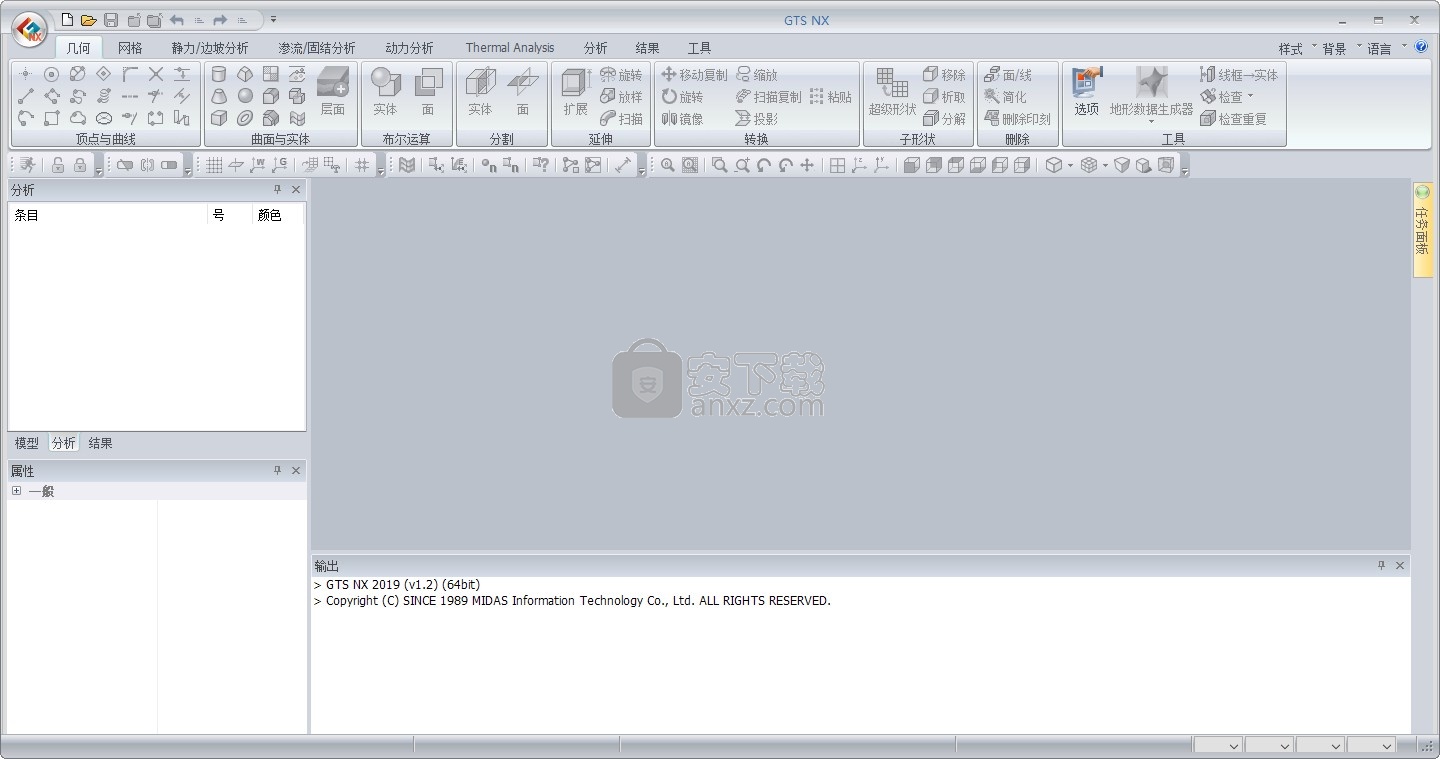Click the 扫描复制 sweep copy button
Image resolution: width=1440 pixels, height=759 pixels.
pyautogui.click(x=768, y=96)
